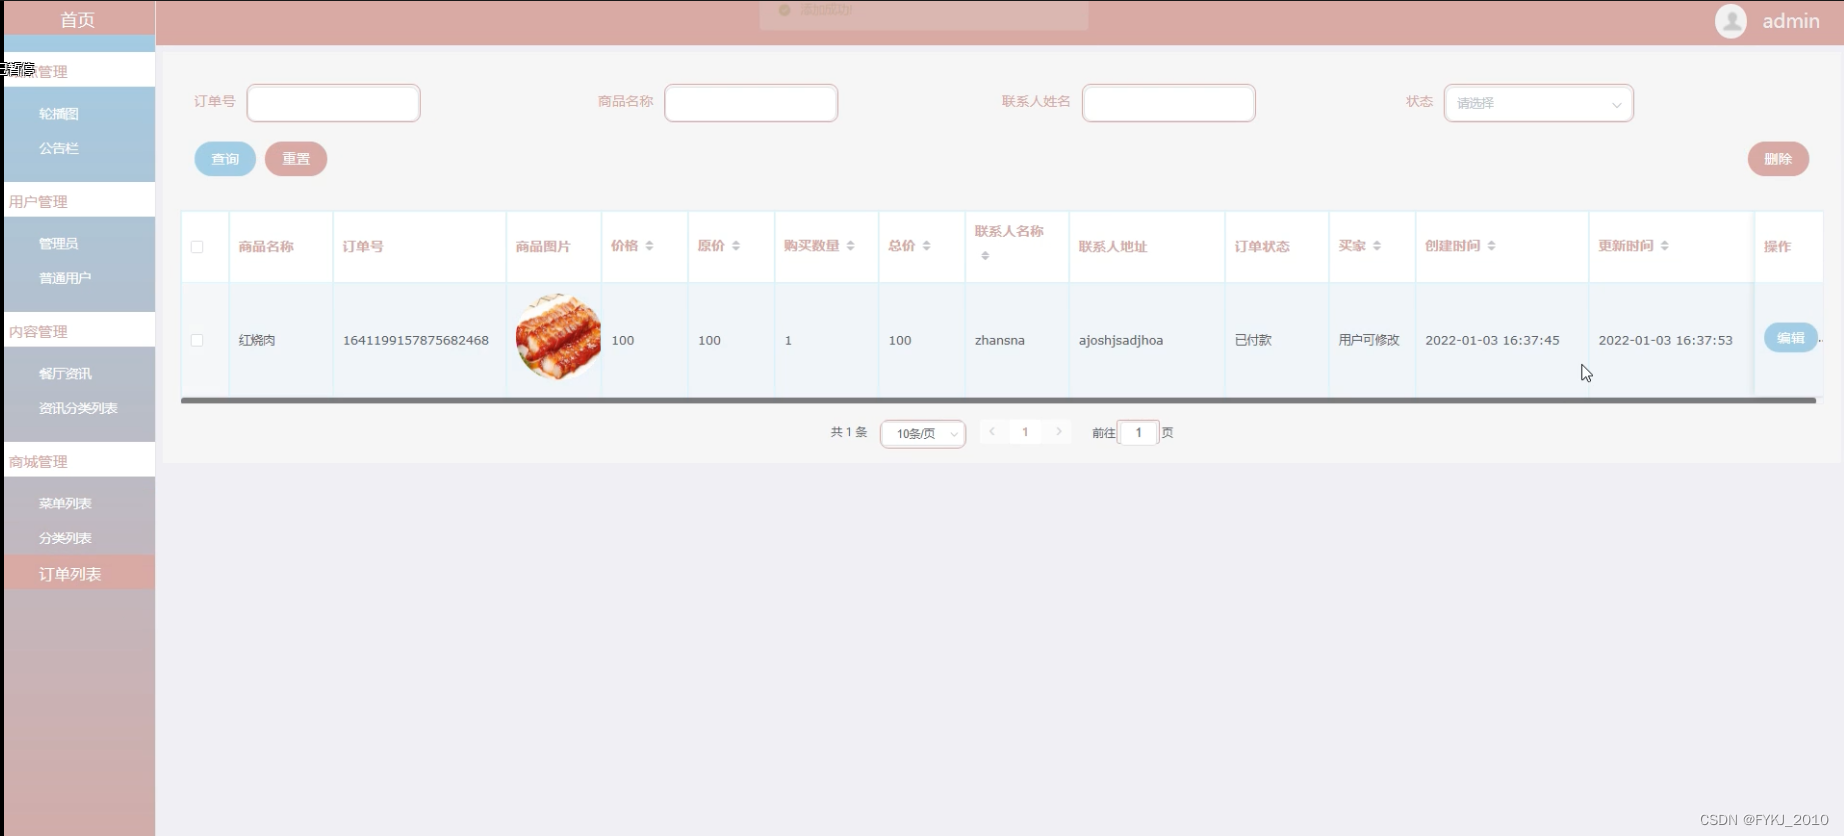Click the 查询 search button
Viewport: 1844px width, 836px height.
225,159
